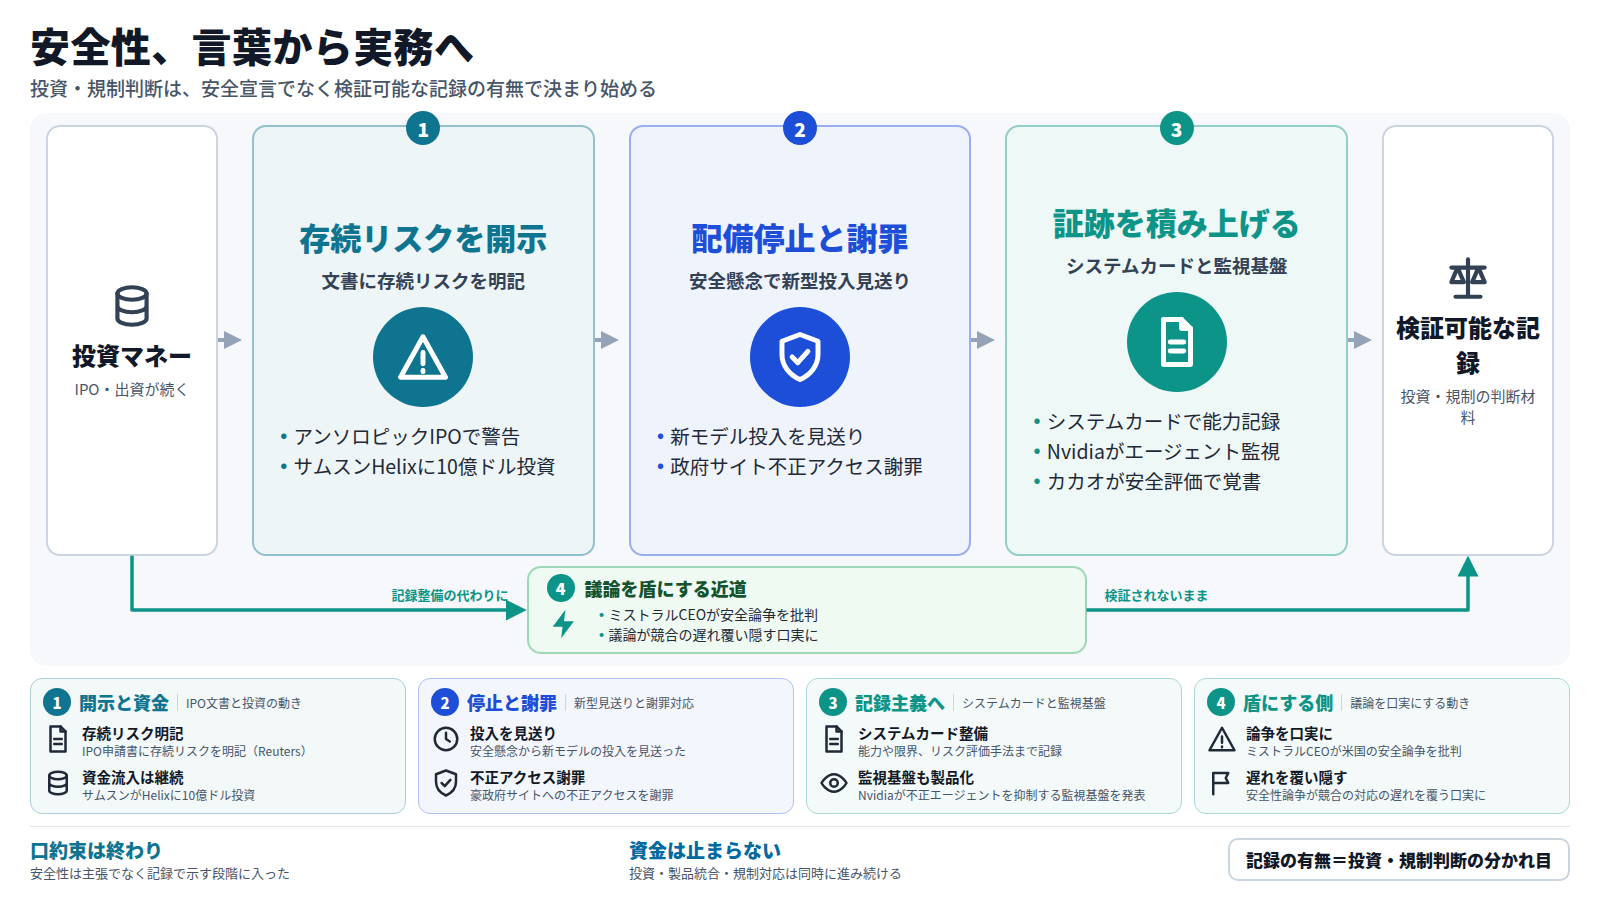Click the footer heading 口約束は終わり
Image resolution: width=1600 pixels, height=900 pixels.
point(96,851)
